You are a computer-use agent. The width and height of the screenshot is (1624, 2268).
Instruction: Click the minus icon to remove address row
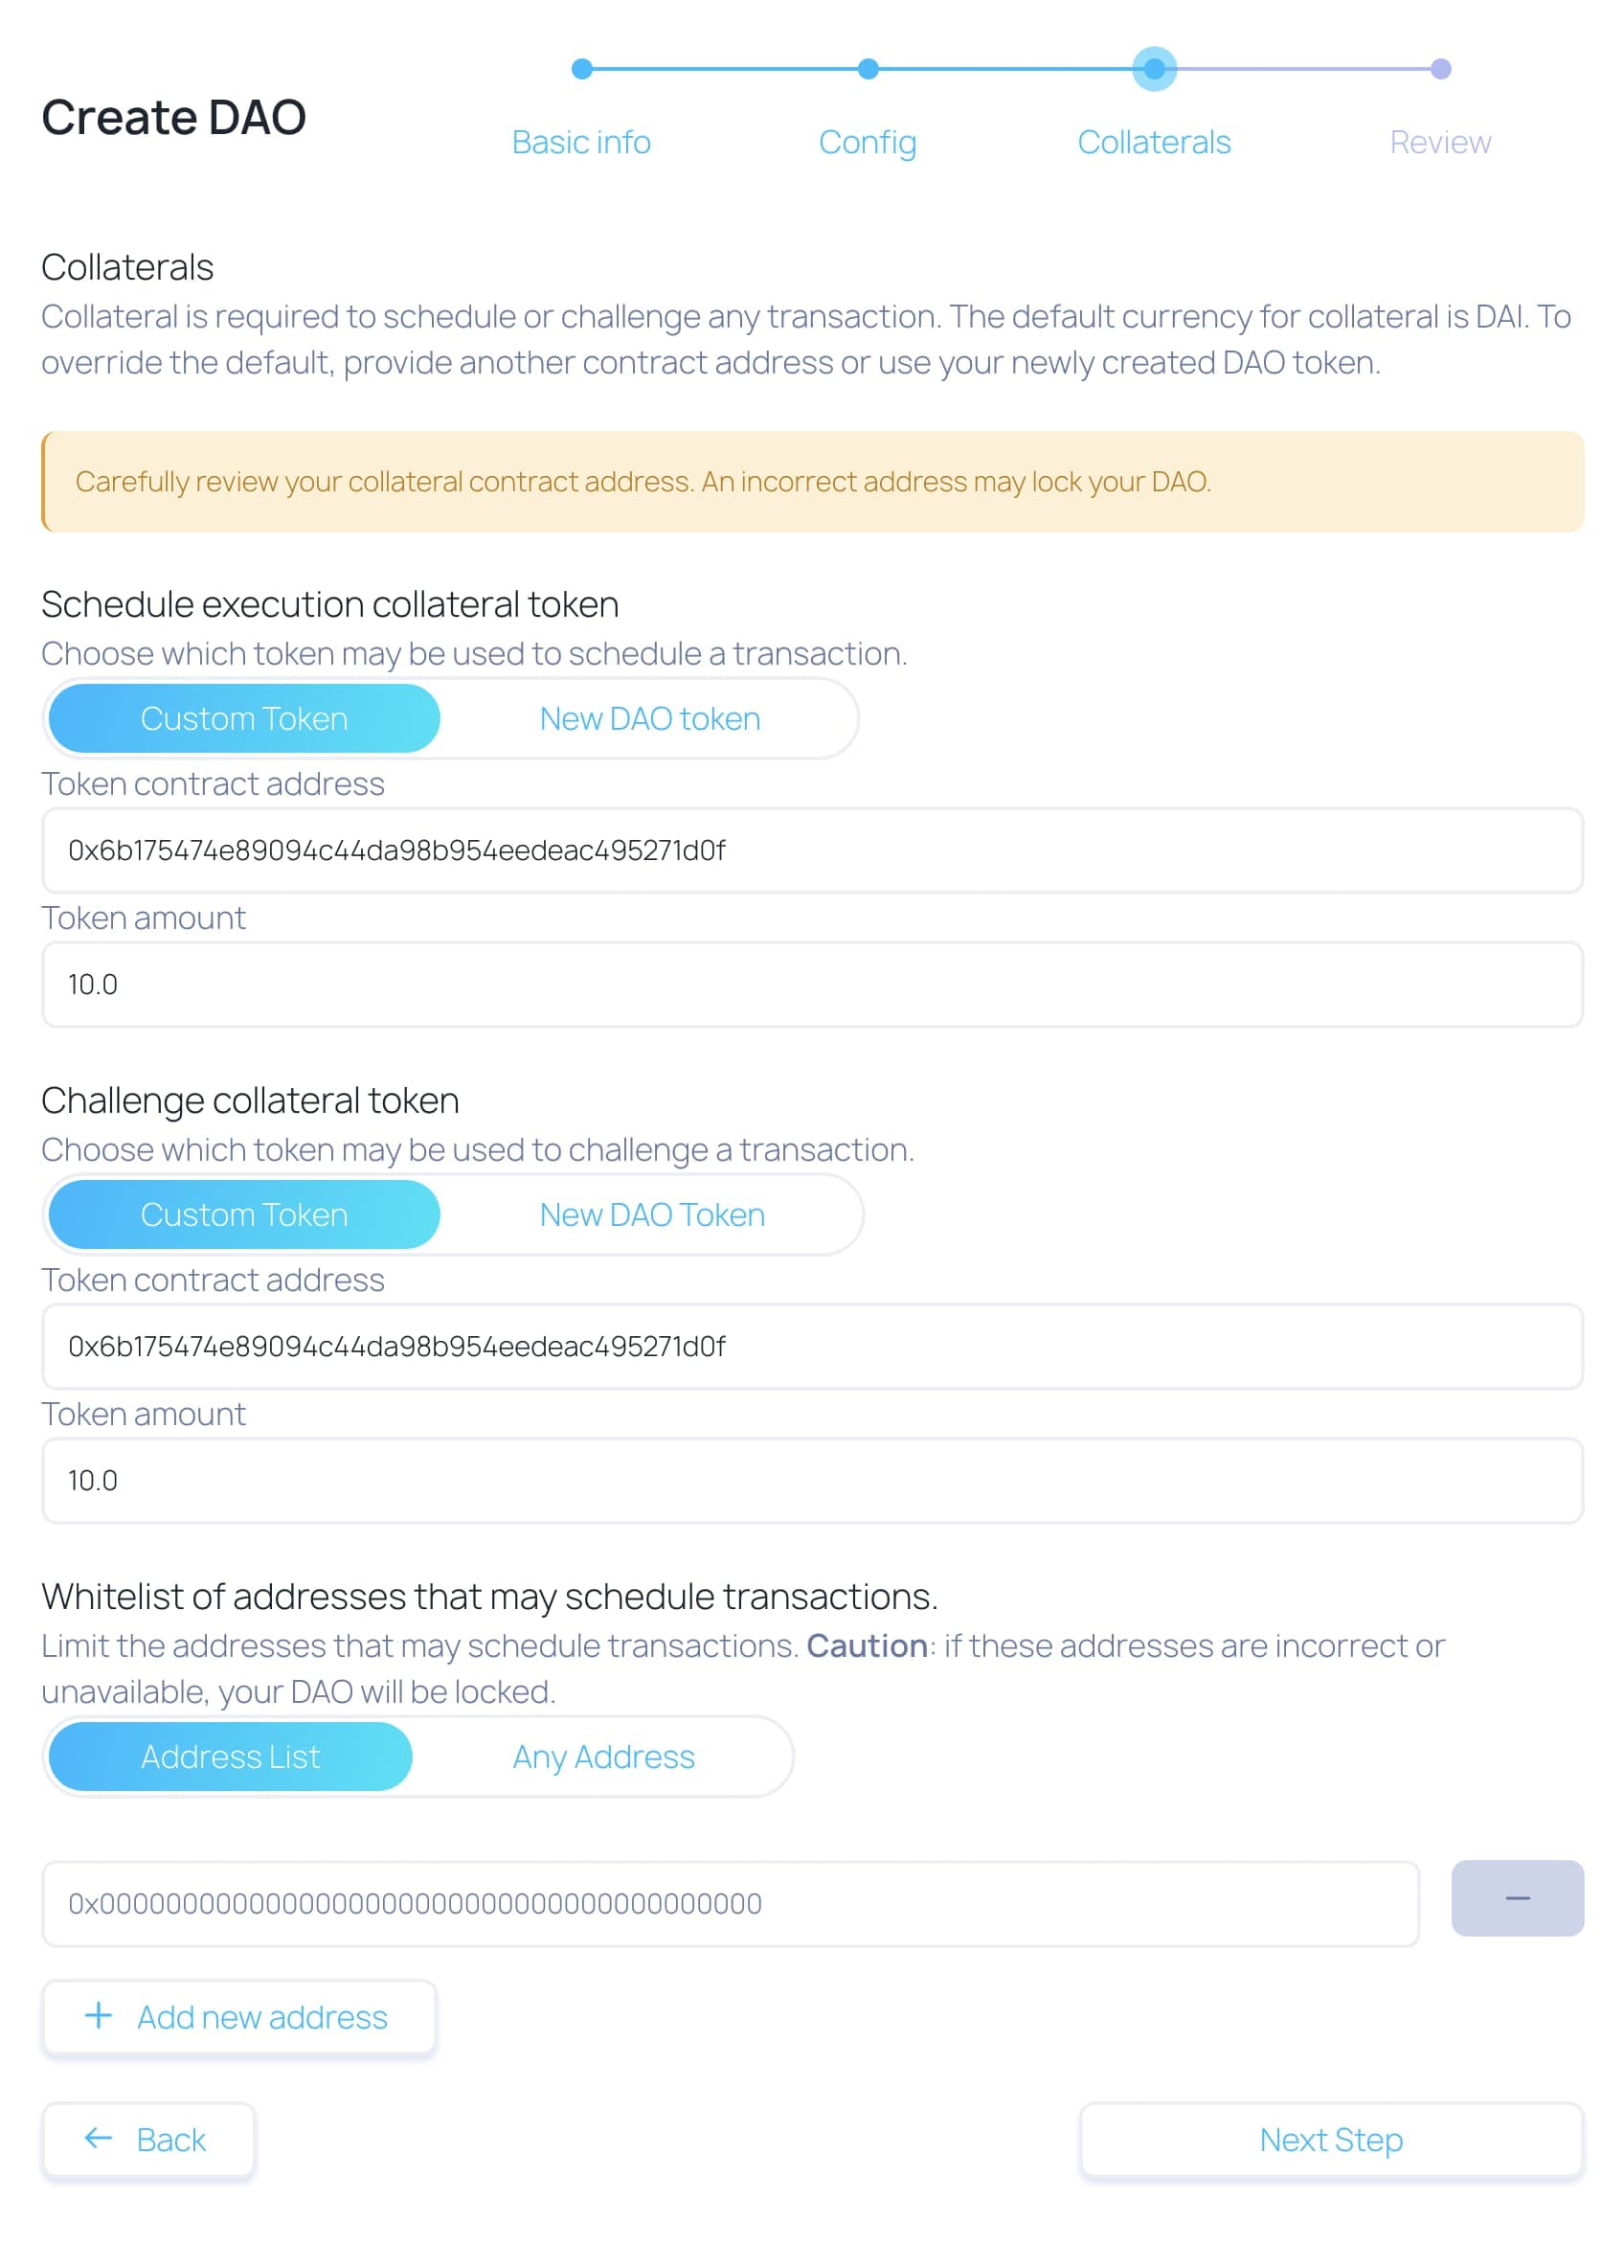click(x=1517, y=1898)
